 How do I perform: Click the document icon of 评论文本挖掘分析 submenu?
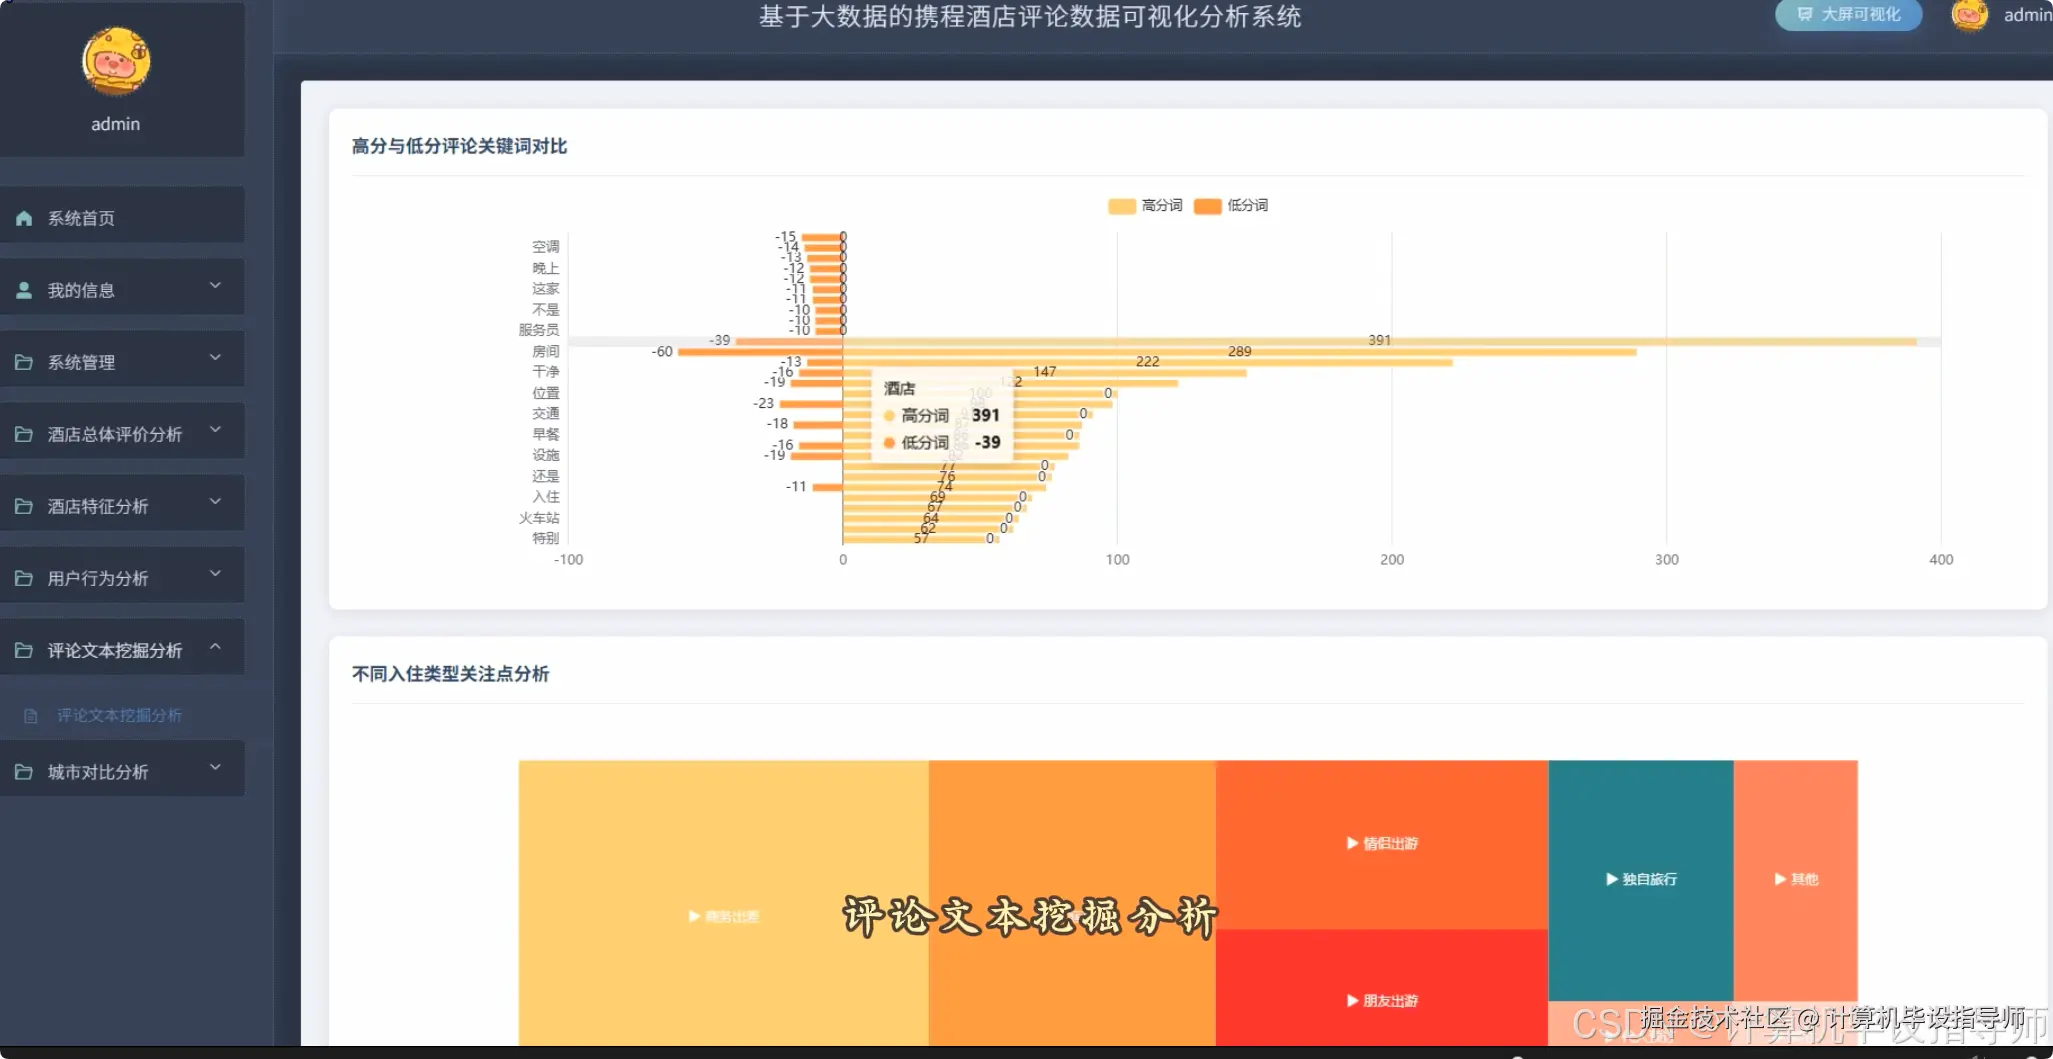[31, 716]
